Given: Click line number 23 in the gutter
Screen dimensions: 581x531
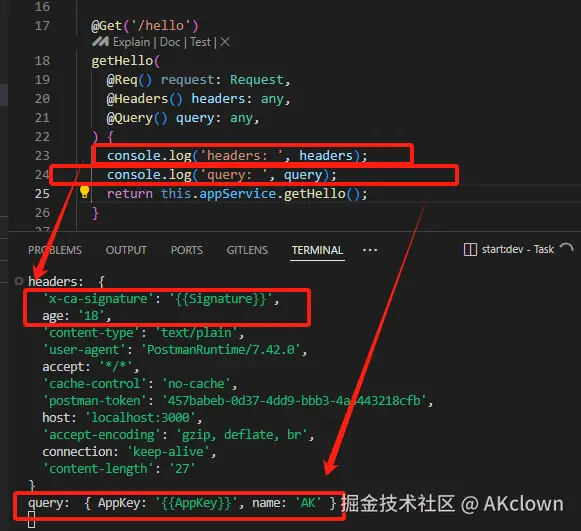Looking at the screenshot, I should coord(42,156).
